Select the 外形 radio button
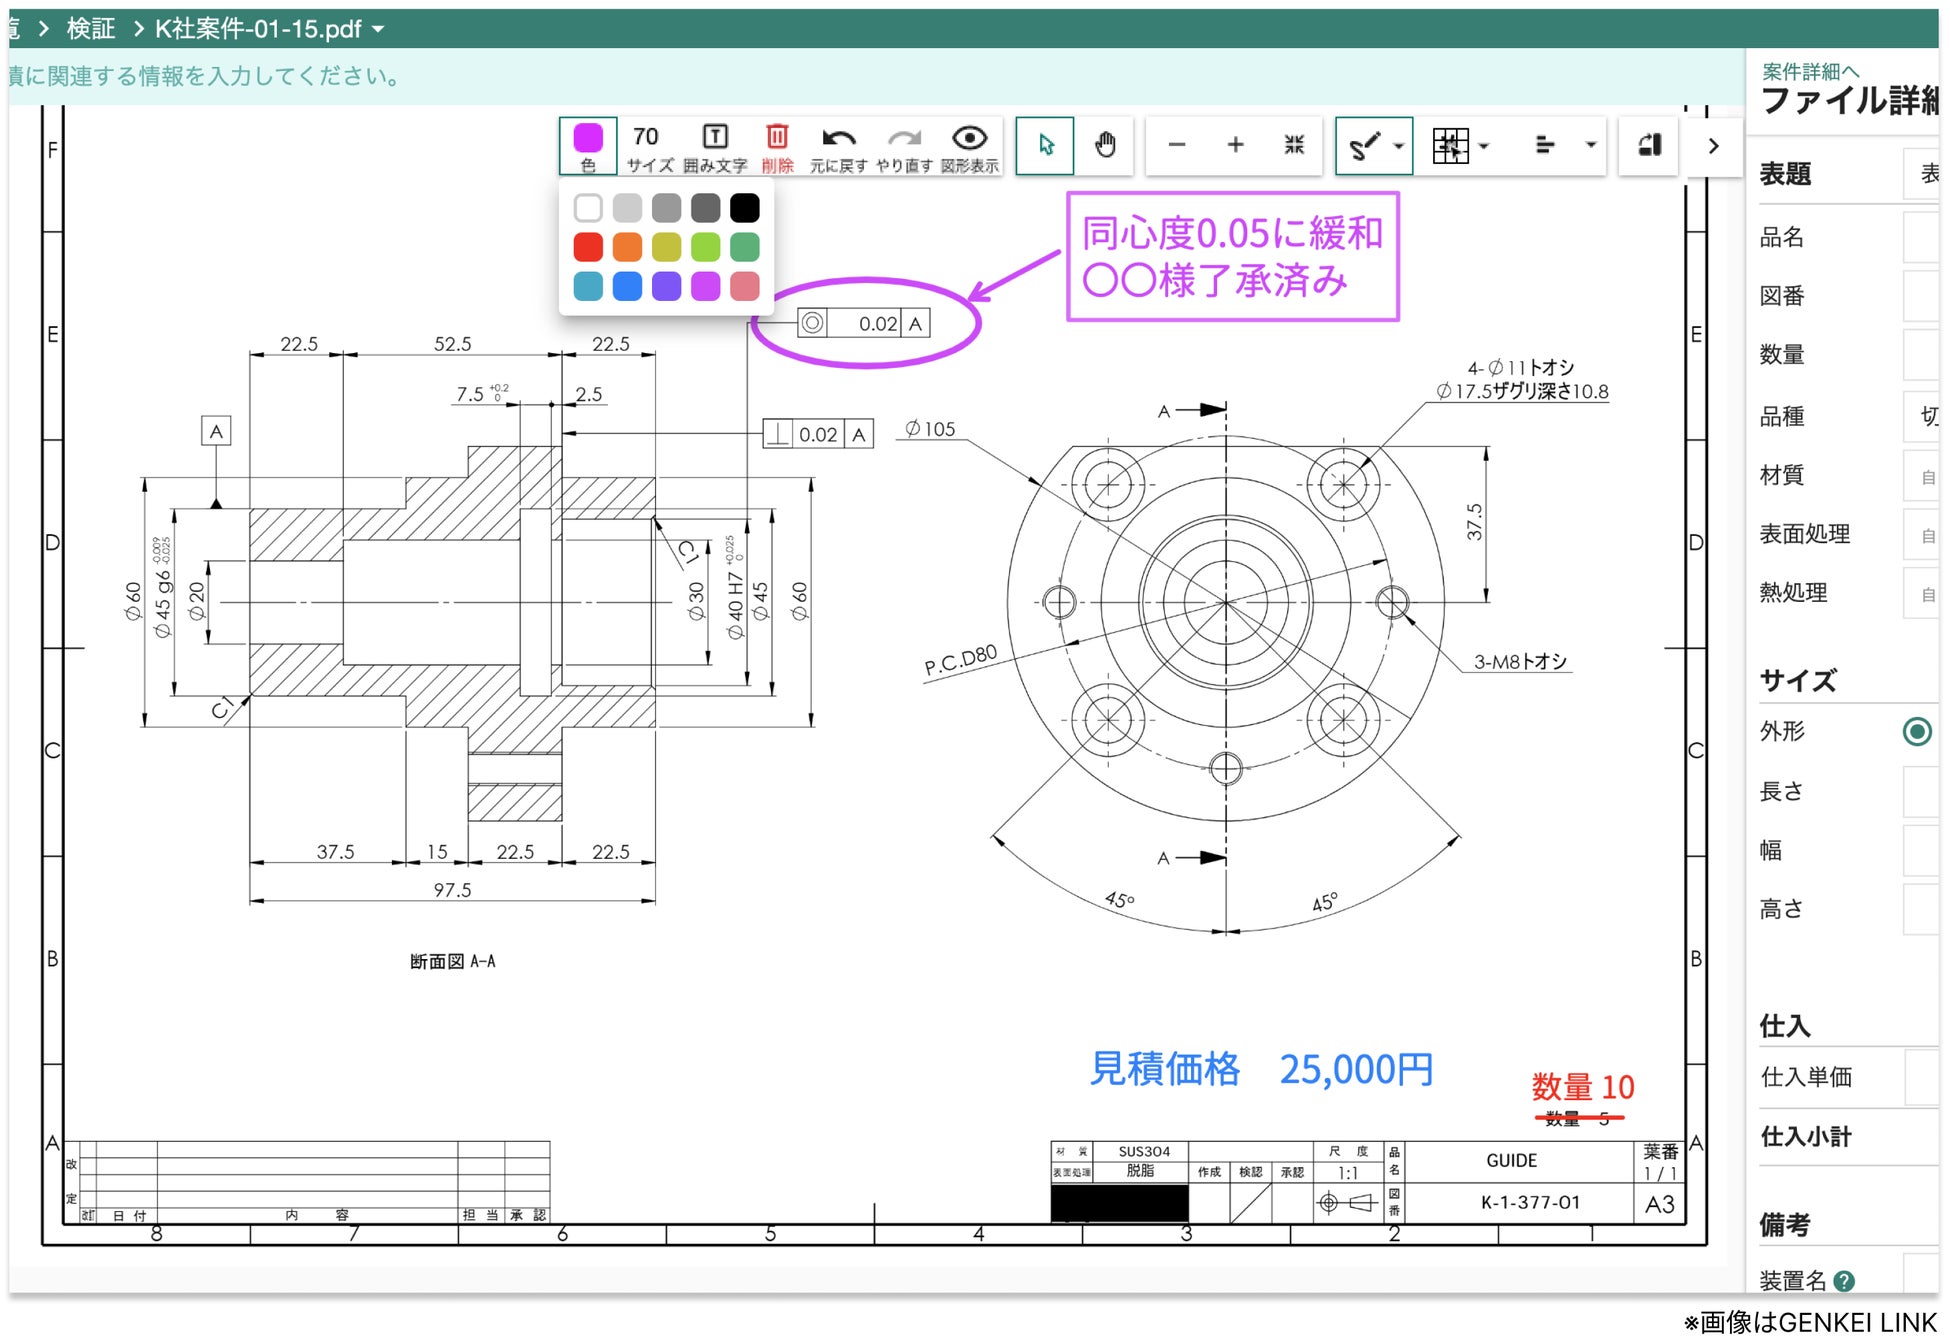The image size is (1950, 1343). [1916, 731]
